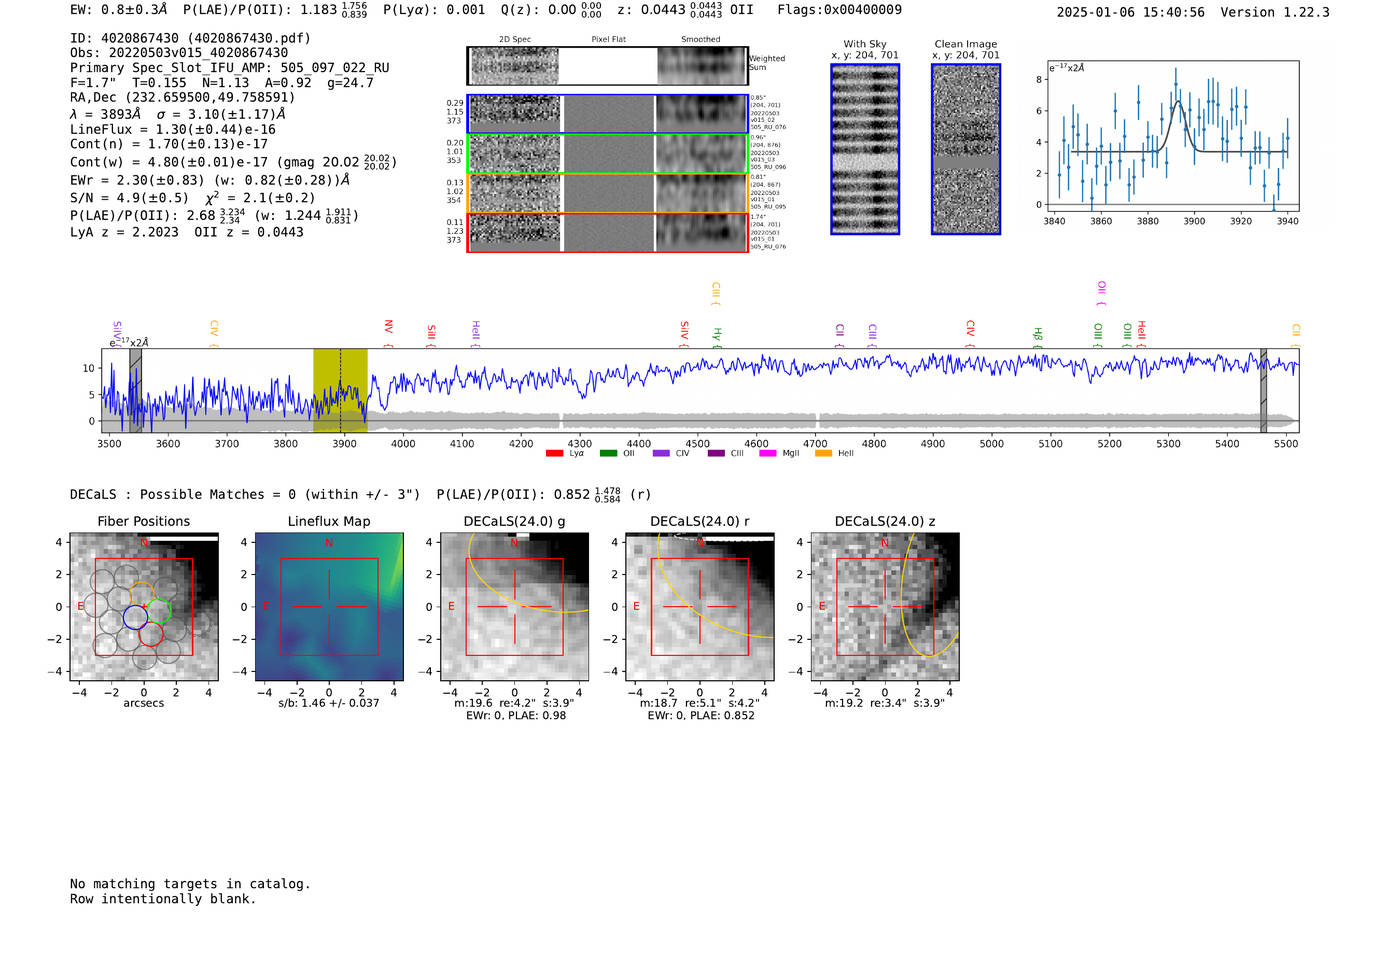Click the Weighted Sum 2D spectrum strip
The height and width of the screenshot is (953, 1400).
[x=608, y=66]
